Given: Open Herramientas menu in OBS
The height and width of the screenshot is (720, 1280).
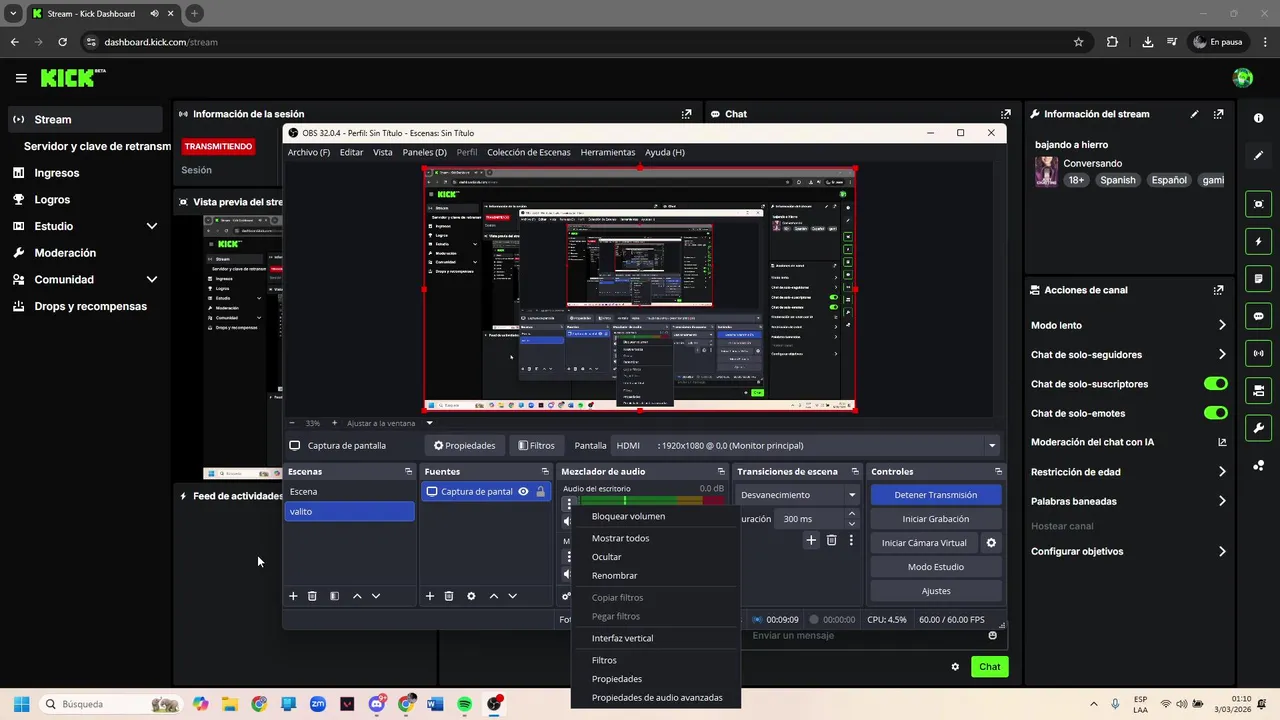Looking at the screenshot, I should pyautogui.click(x=607, y=152).
